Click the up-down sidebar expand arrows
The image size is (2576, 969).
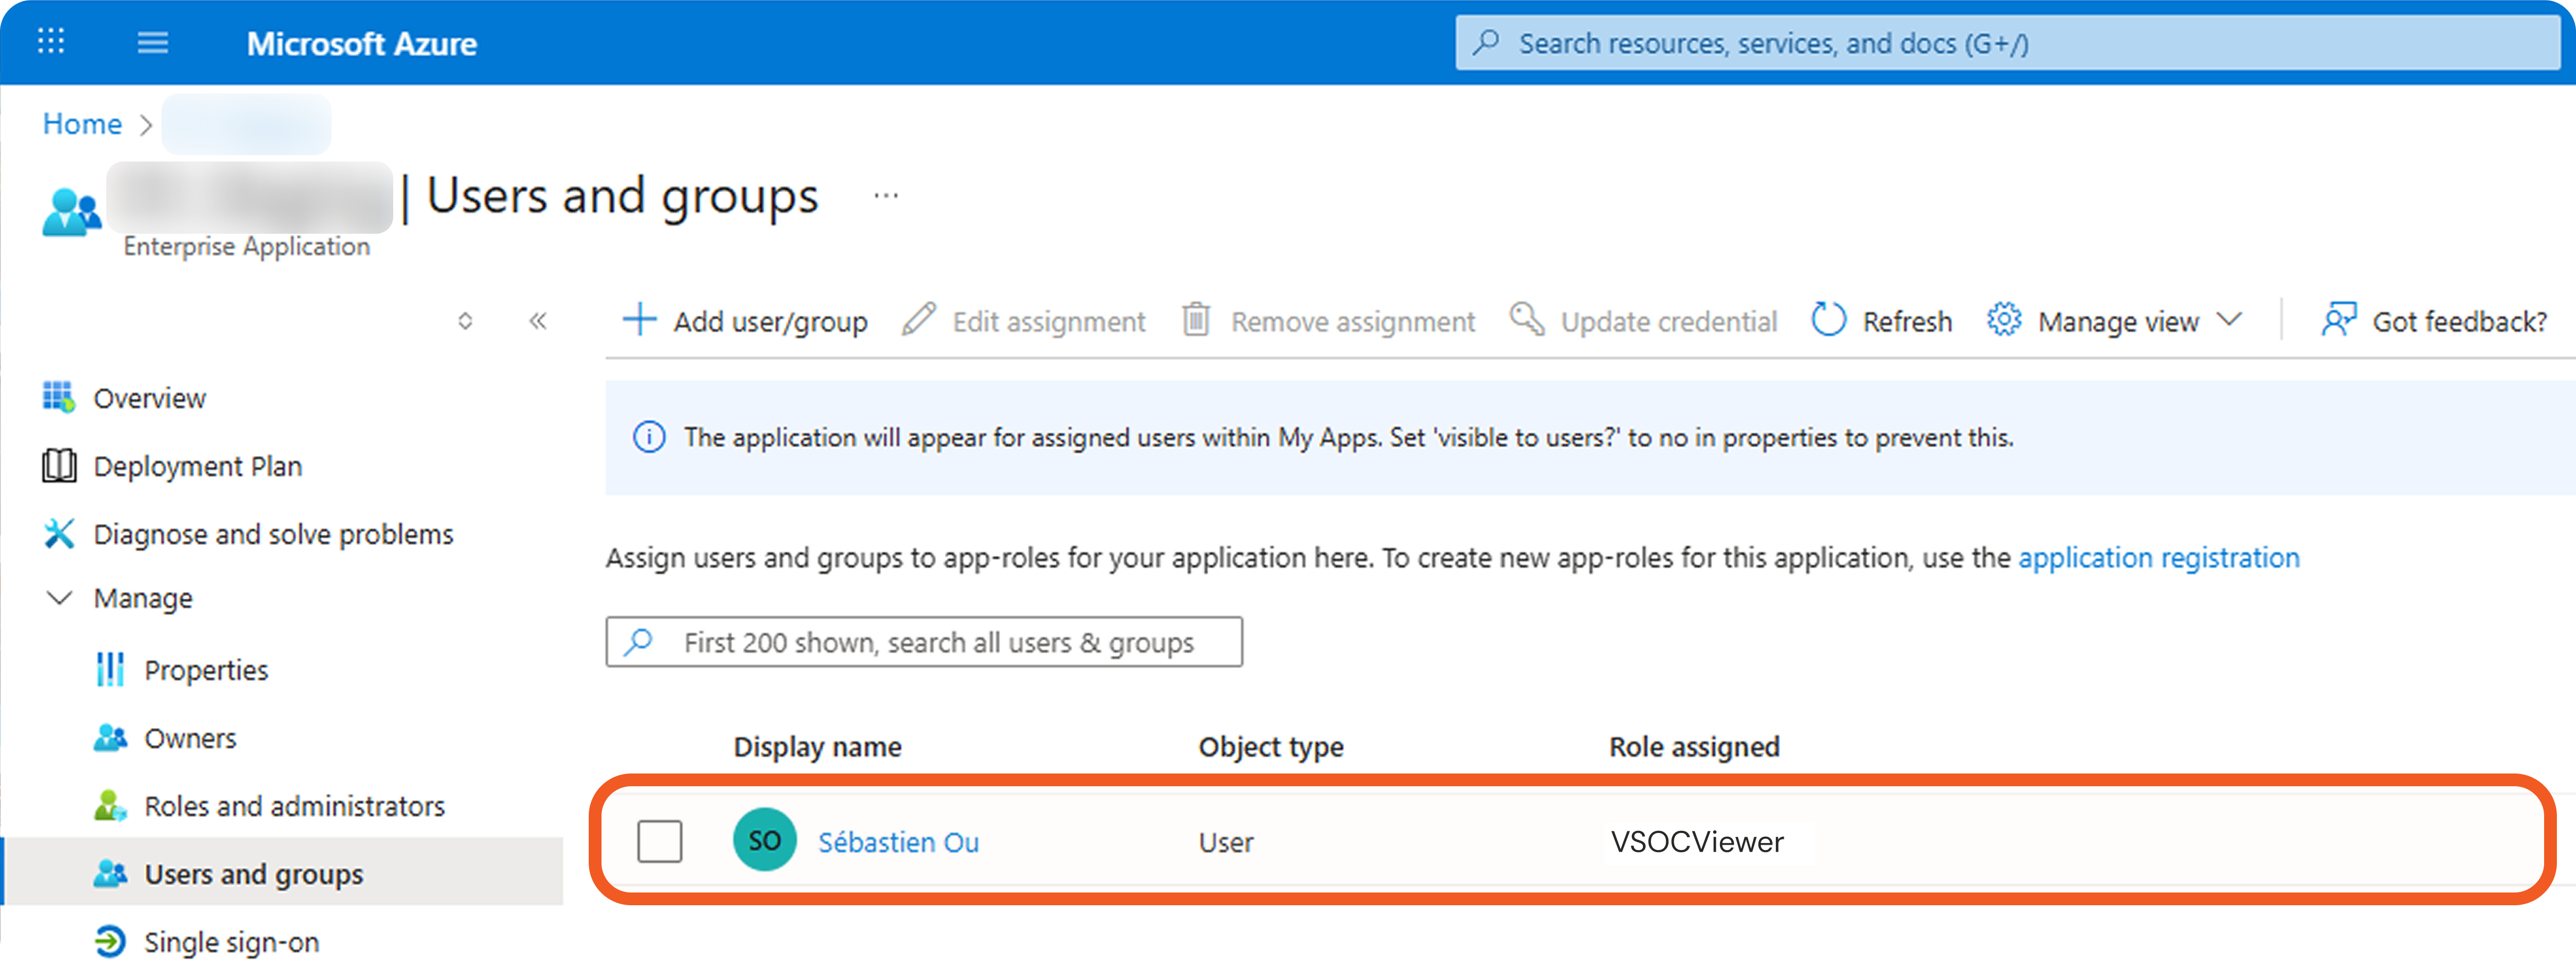pyautogui.click(x=465, y=321)
